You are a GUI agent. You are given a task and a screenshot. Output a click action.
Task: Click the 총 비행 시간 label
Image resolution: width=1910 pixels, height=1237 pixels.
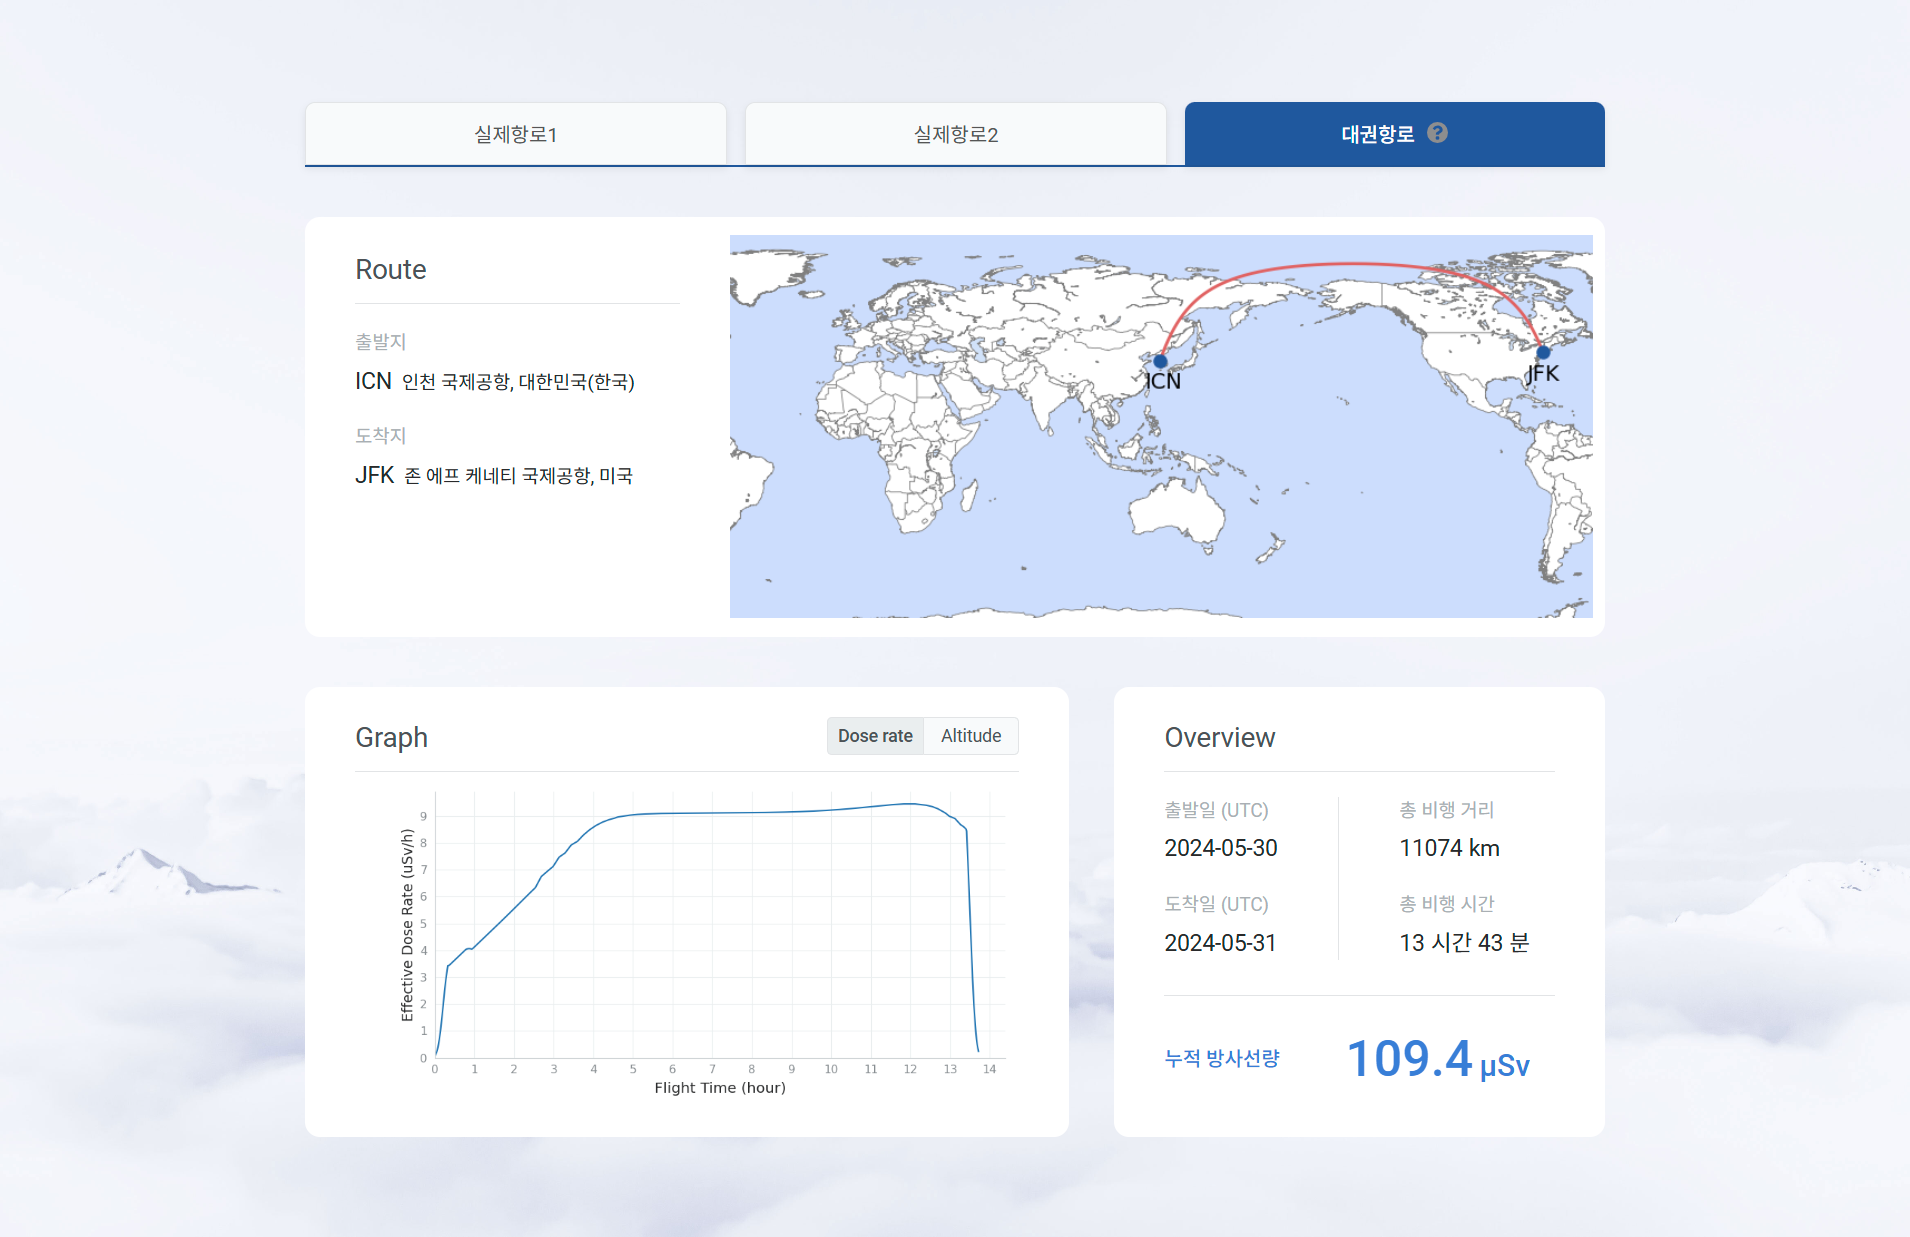1446,904
